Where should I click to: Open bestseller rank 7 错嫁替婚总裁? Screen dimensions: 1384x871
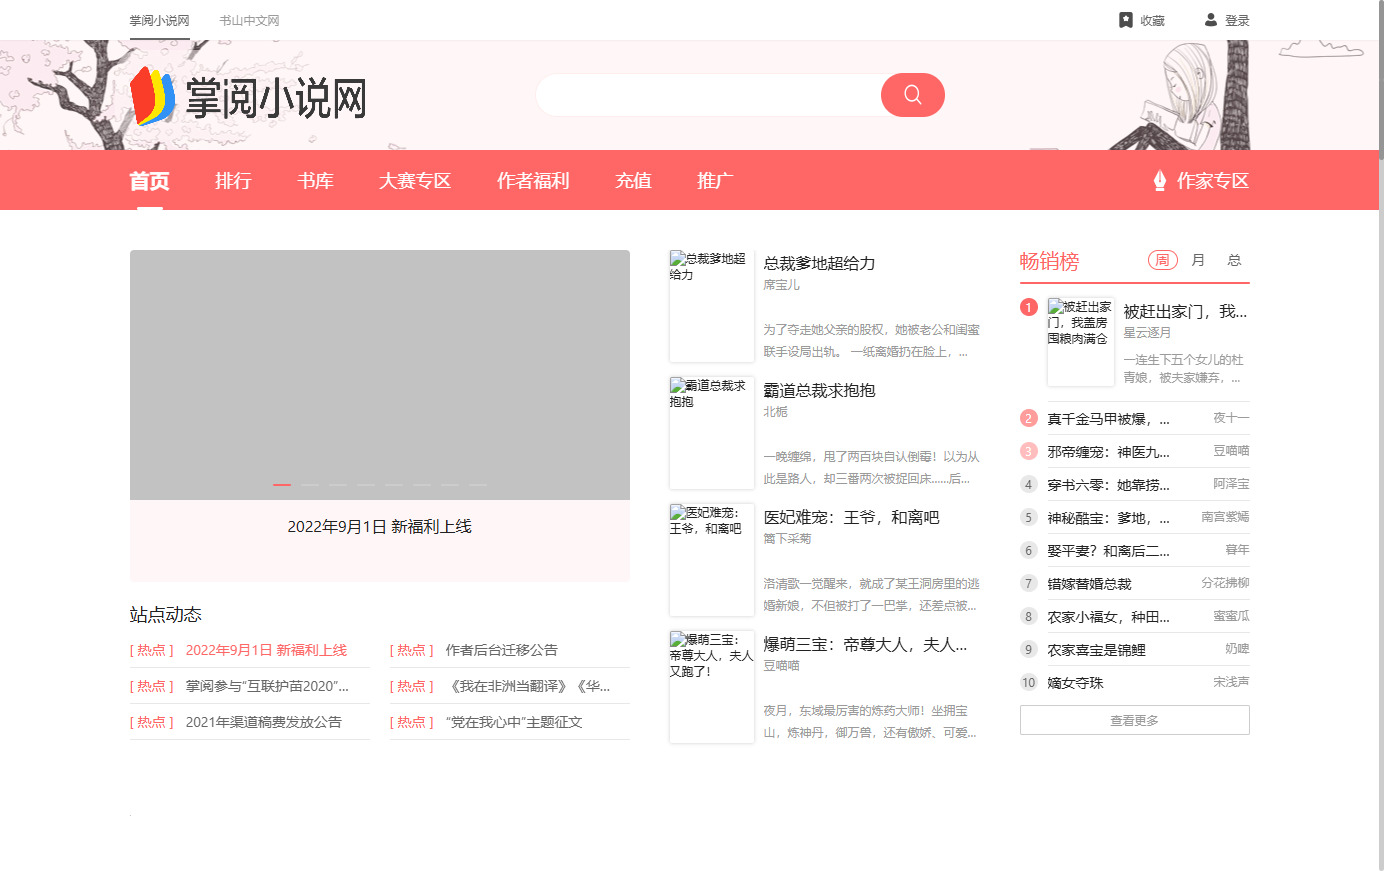click(1089, 584)
